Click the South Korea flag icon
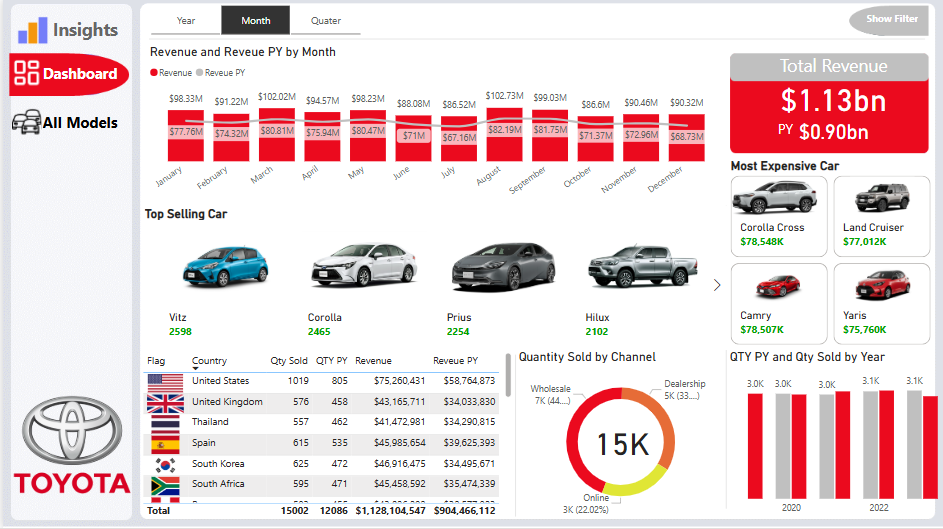This screenshot has width=943, height=529. (165, 465)
